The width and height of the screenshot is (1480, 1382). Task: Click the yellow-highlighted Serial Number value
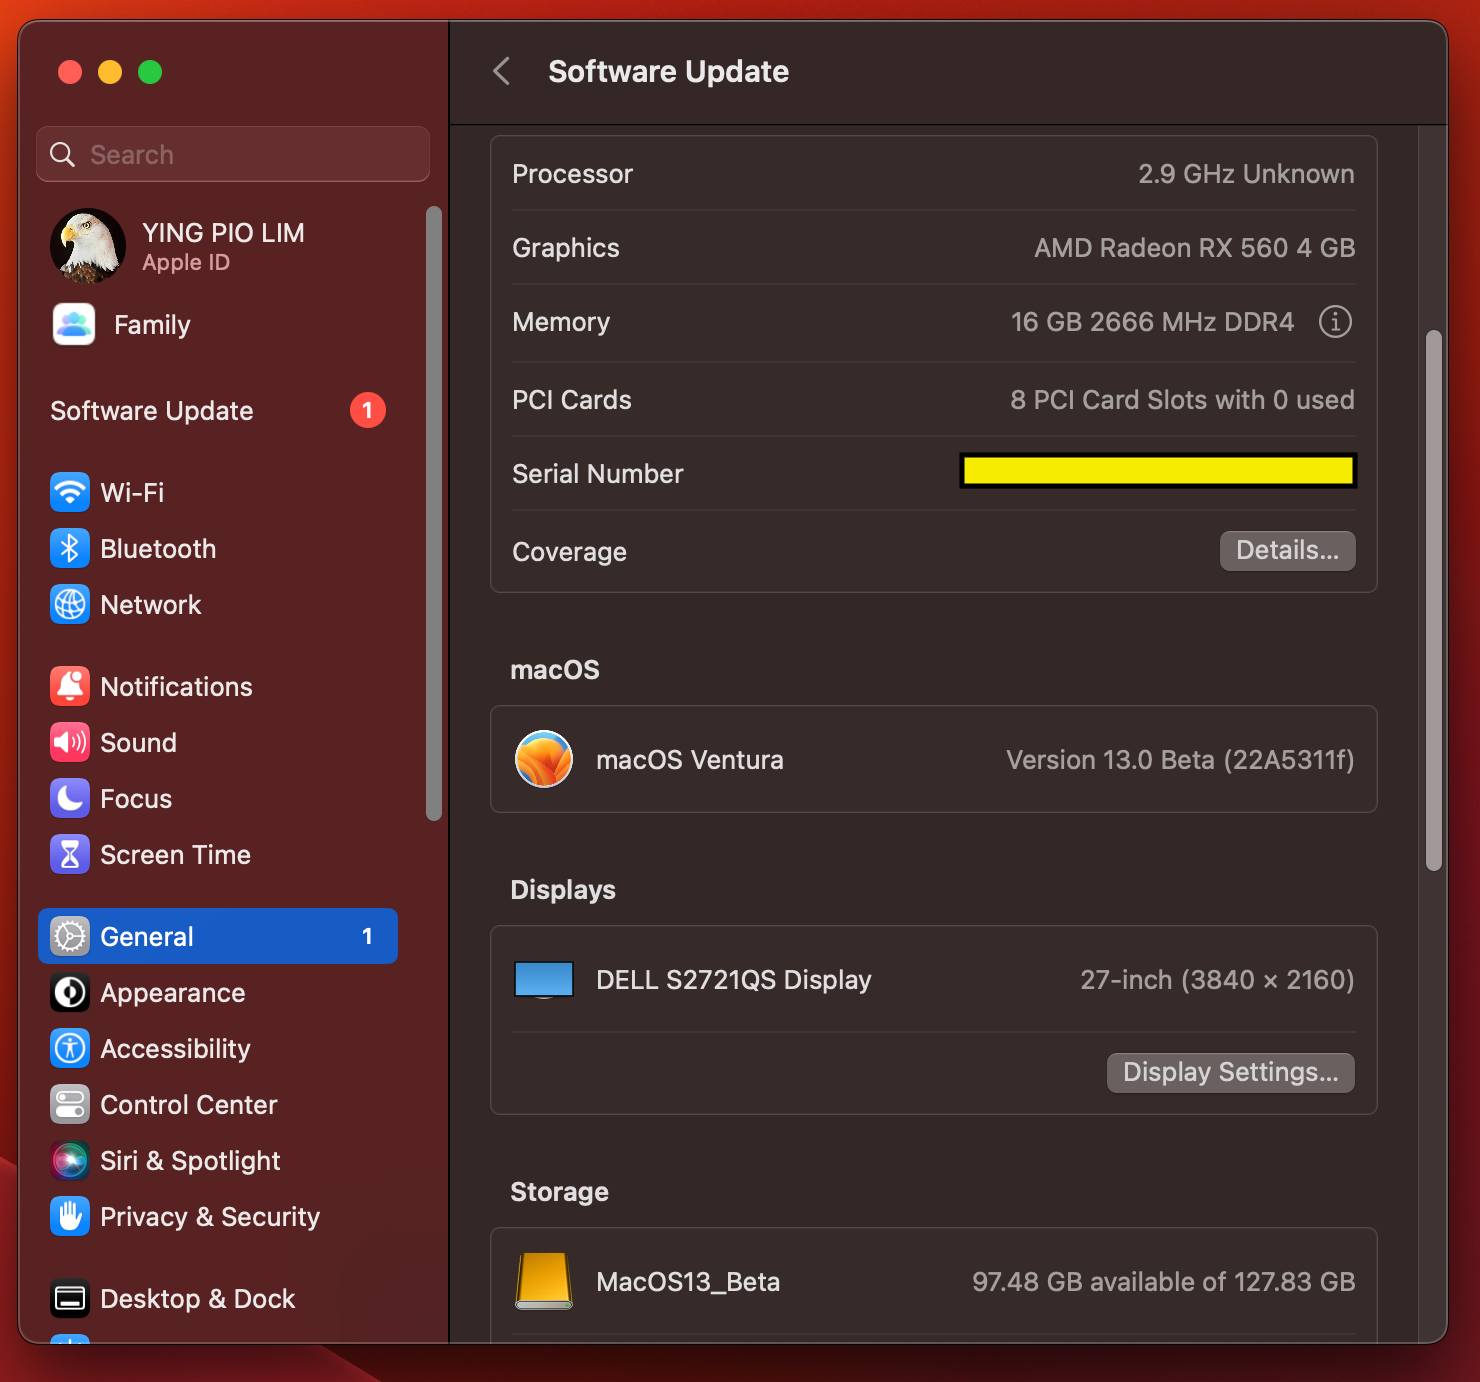pyautogui.click(x=1158, y=471)
